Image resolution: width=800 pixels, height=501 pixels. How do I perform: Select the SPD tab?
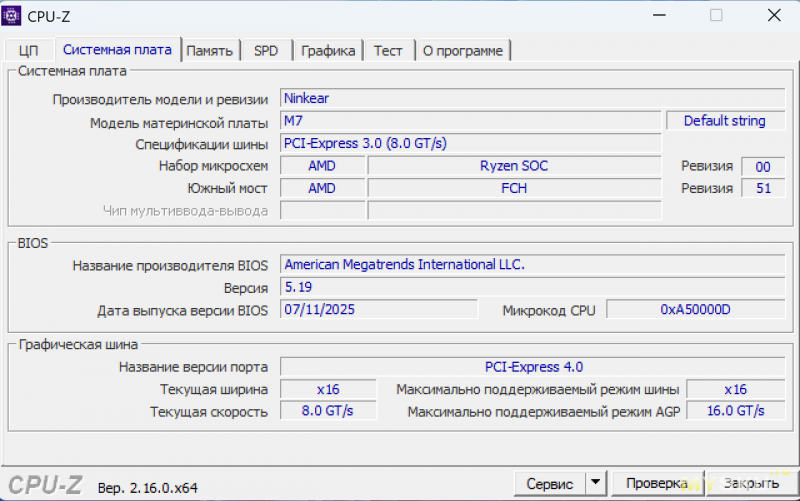(x=266, y=50)
